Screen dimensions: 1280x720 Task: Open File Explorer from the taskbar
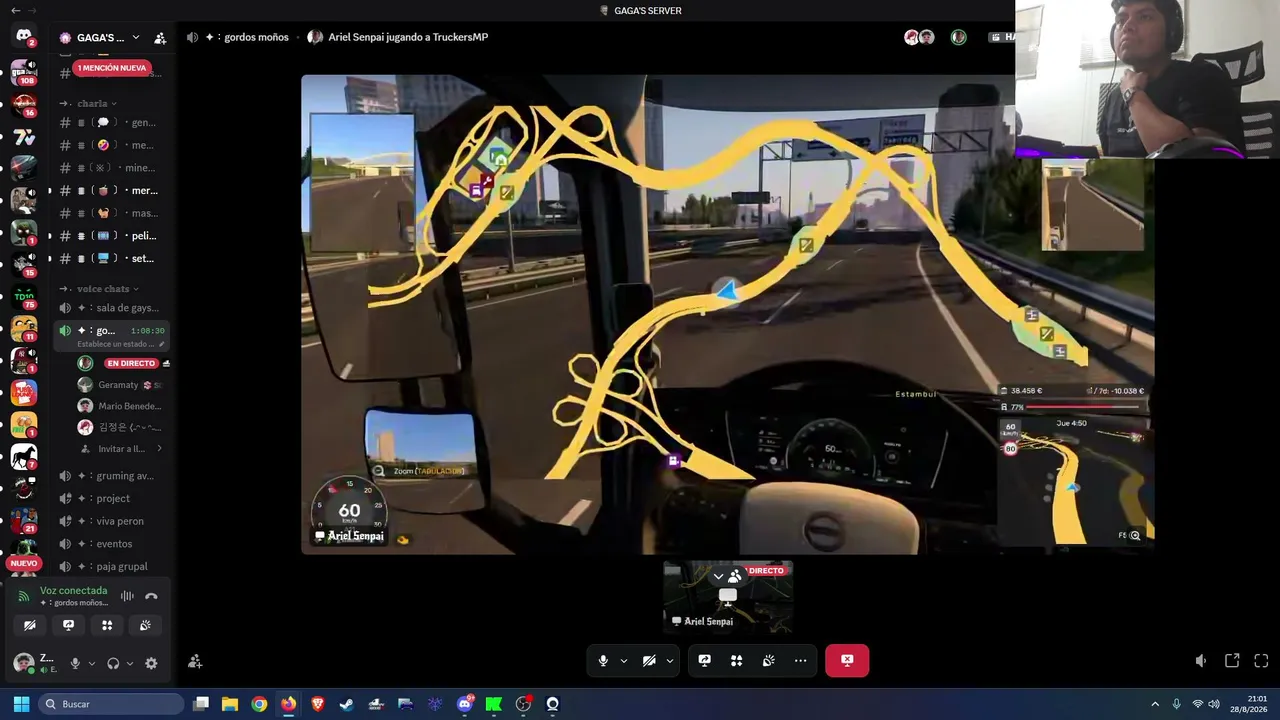coord(230,704)
